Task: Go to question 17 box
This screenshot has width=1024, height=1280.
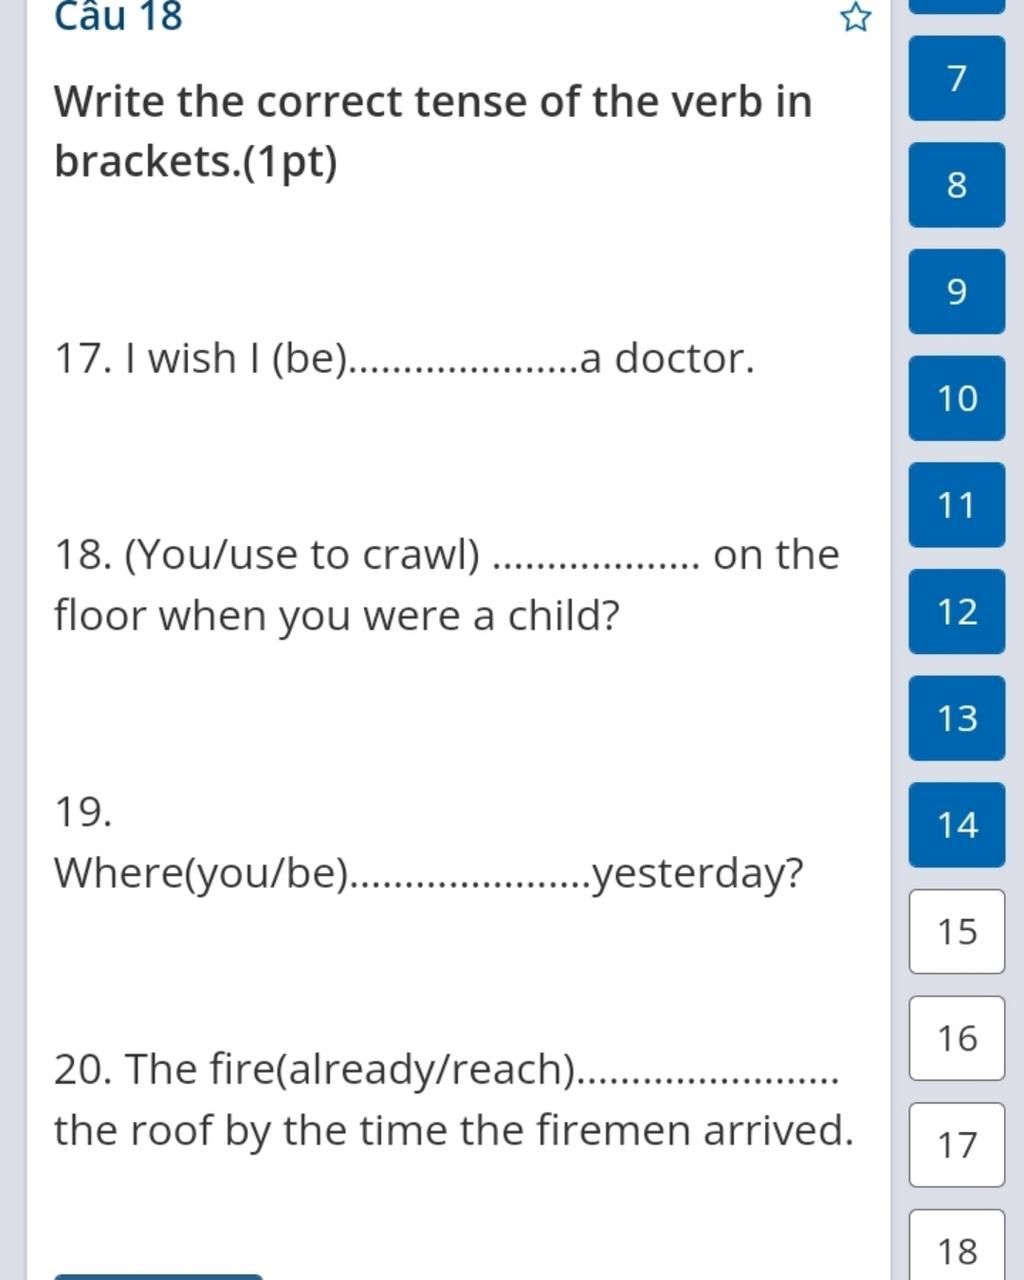Action: (957, 1145)
